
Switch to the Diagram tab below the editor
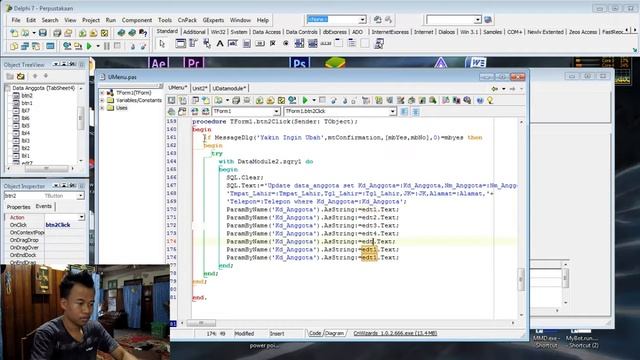pos(334,333)
